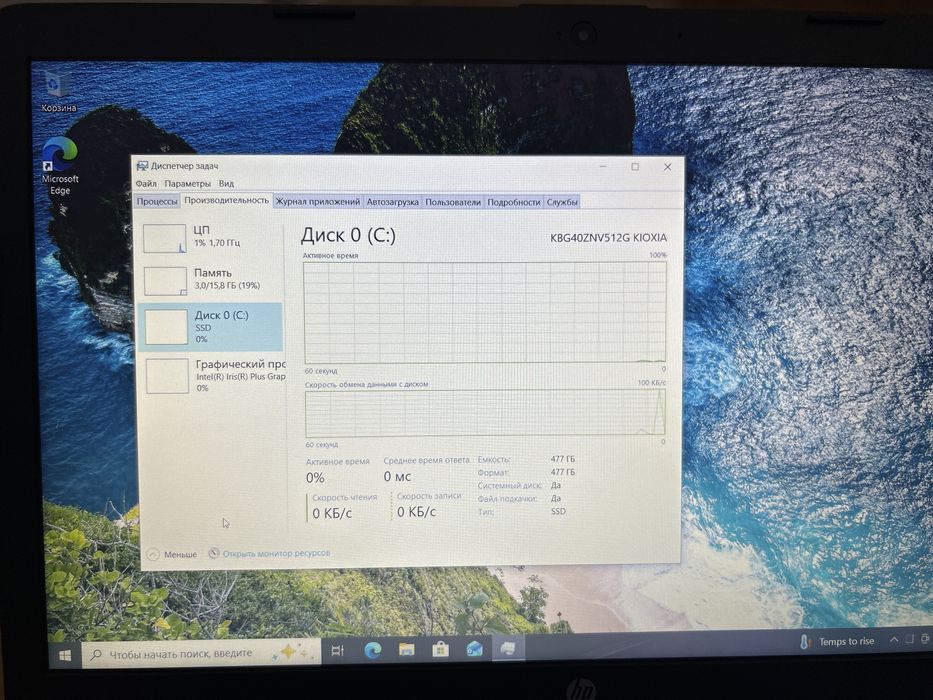The height and width of the screenshot is (700, 933).
Task: Minimize the Task Manager window
Action: (603, 167)
